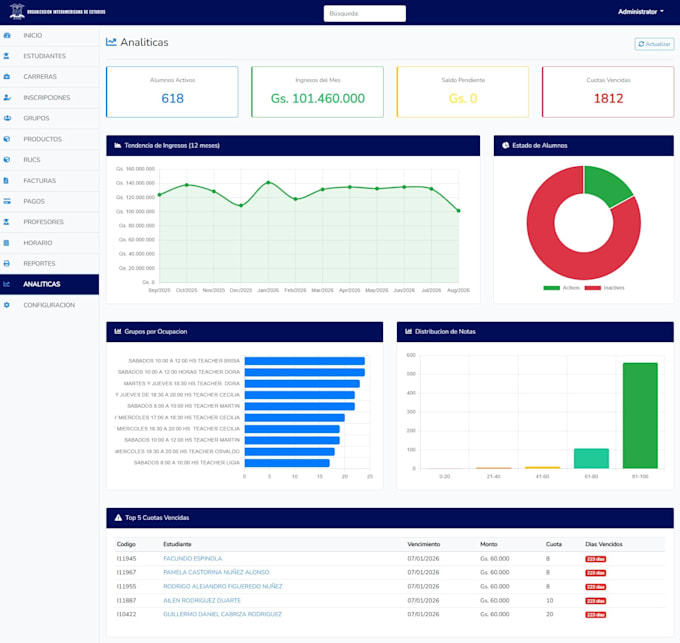Toggle the Inactivos legend entry in donut chart
This screenshot has height=643, width=680.
605,288
